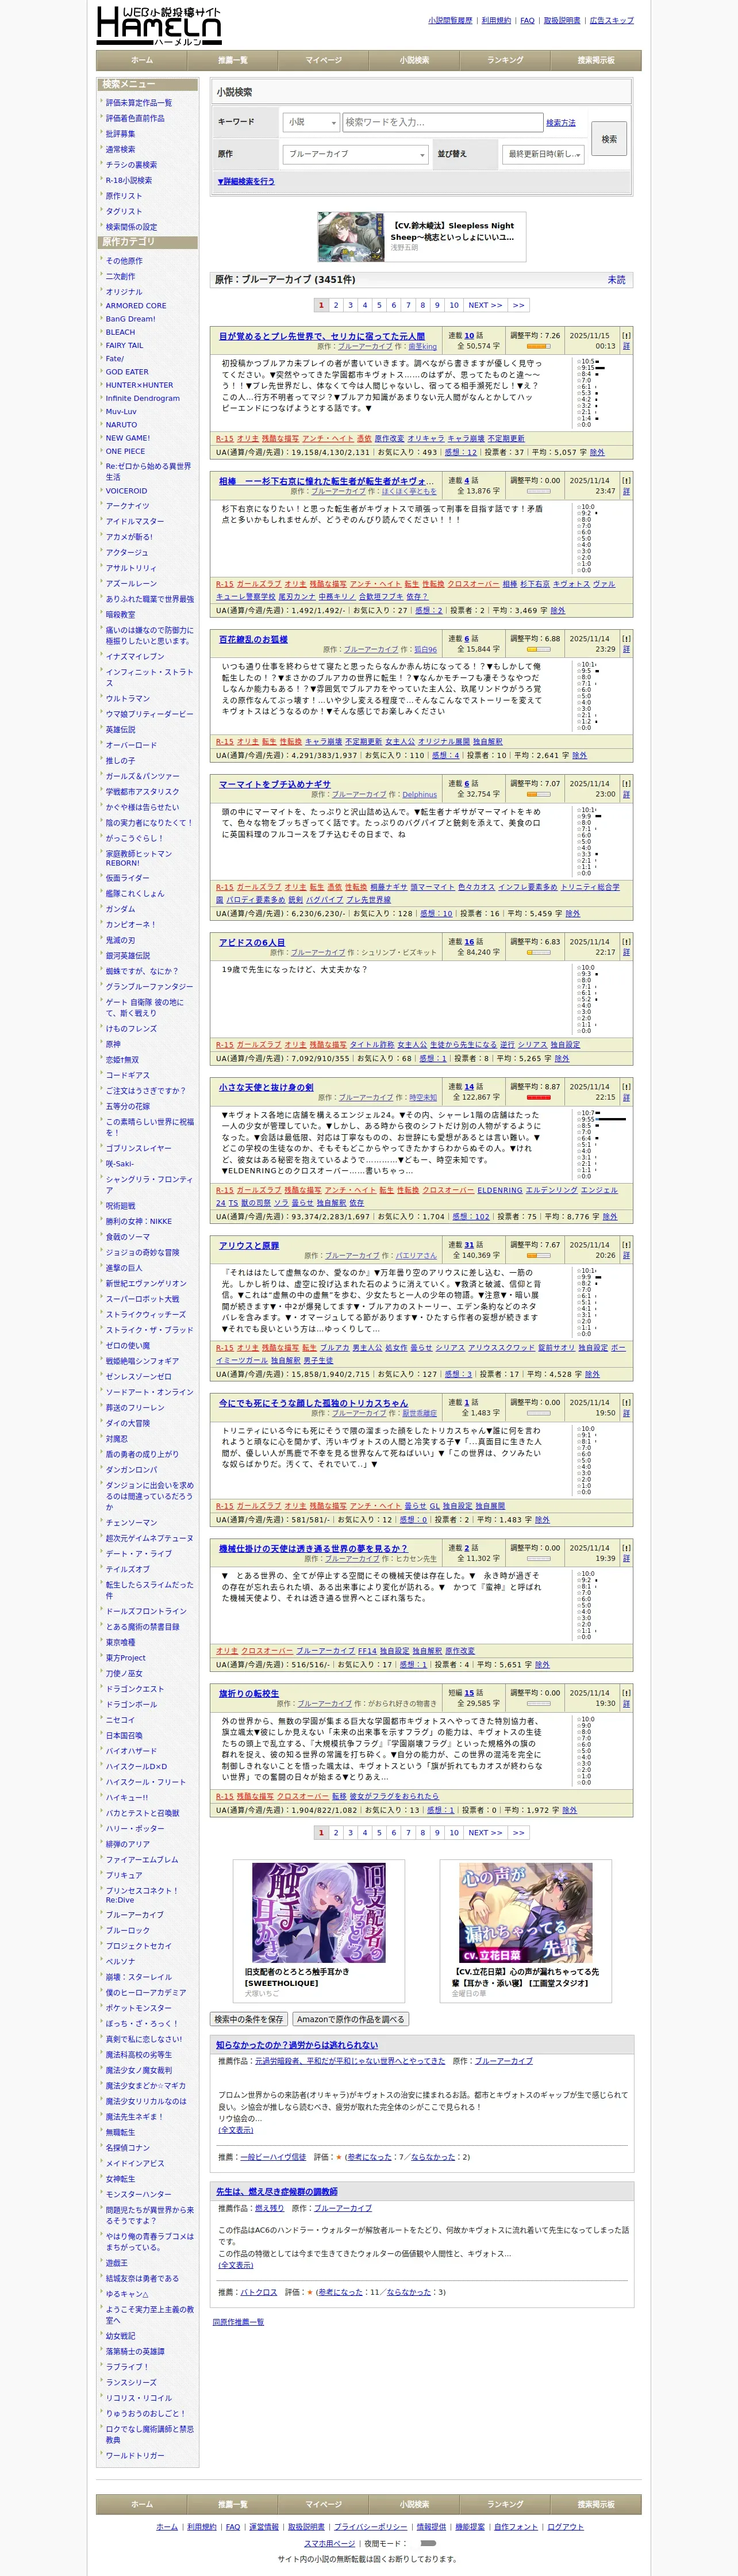This screenshot has height=2576, width=738.
Task: Click the [!] report link on 百花繚乱のお狐様
Action: [x=626, y=638]
